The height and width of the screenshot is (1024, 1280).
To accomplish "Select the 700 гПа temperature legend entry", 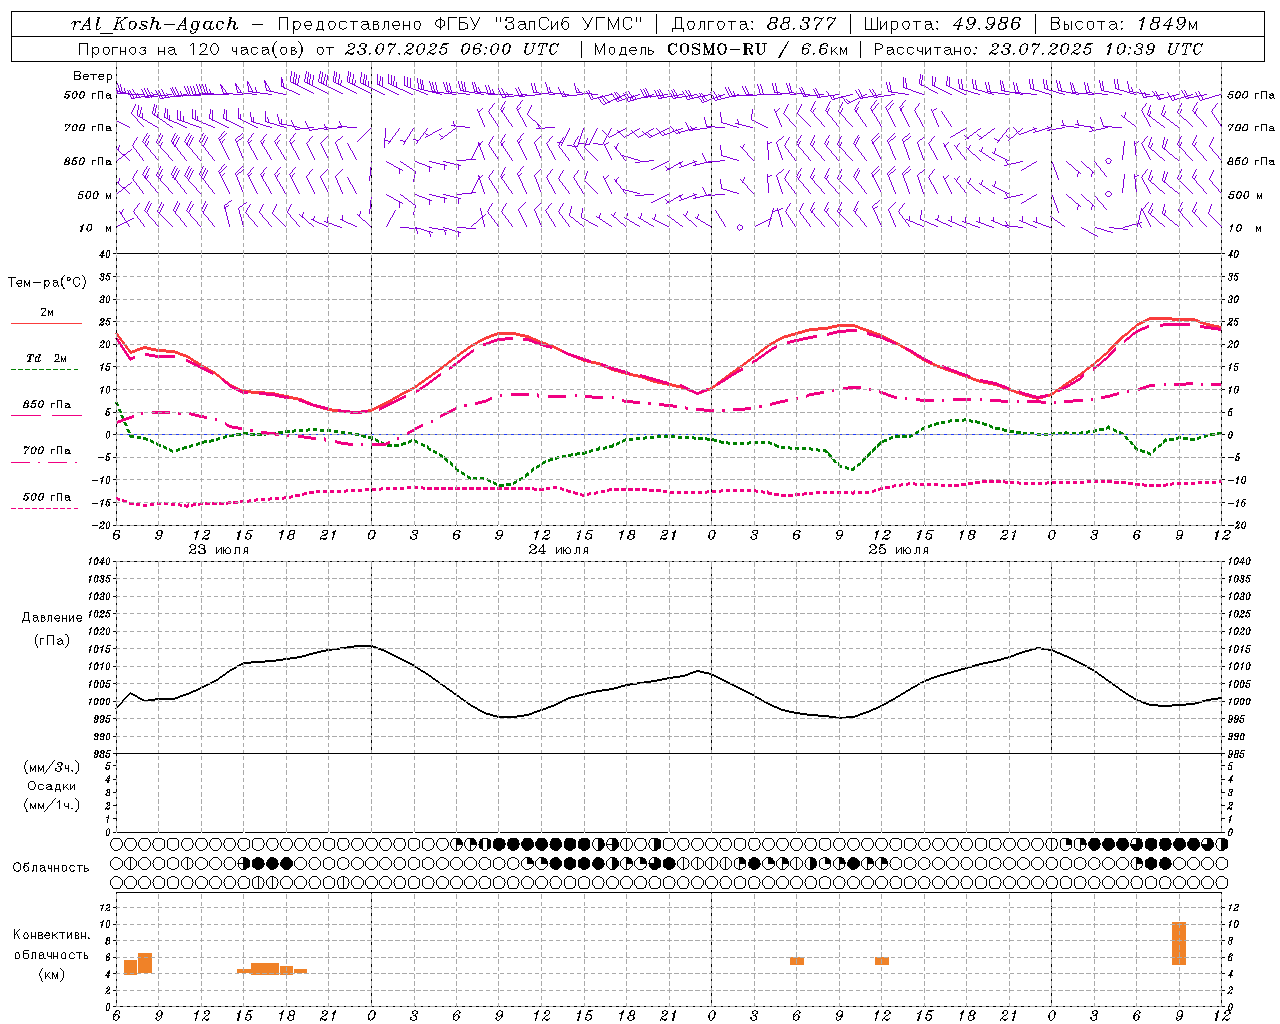I will (46, 451).
